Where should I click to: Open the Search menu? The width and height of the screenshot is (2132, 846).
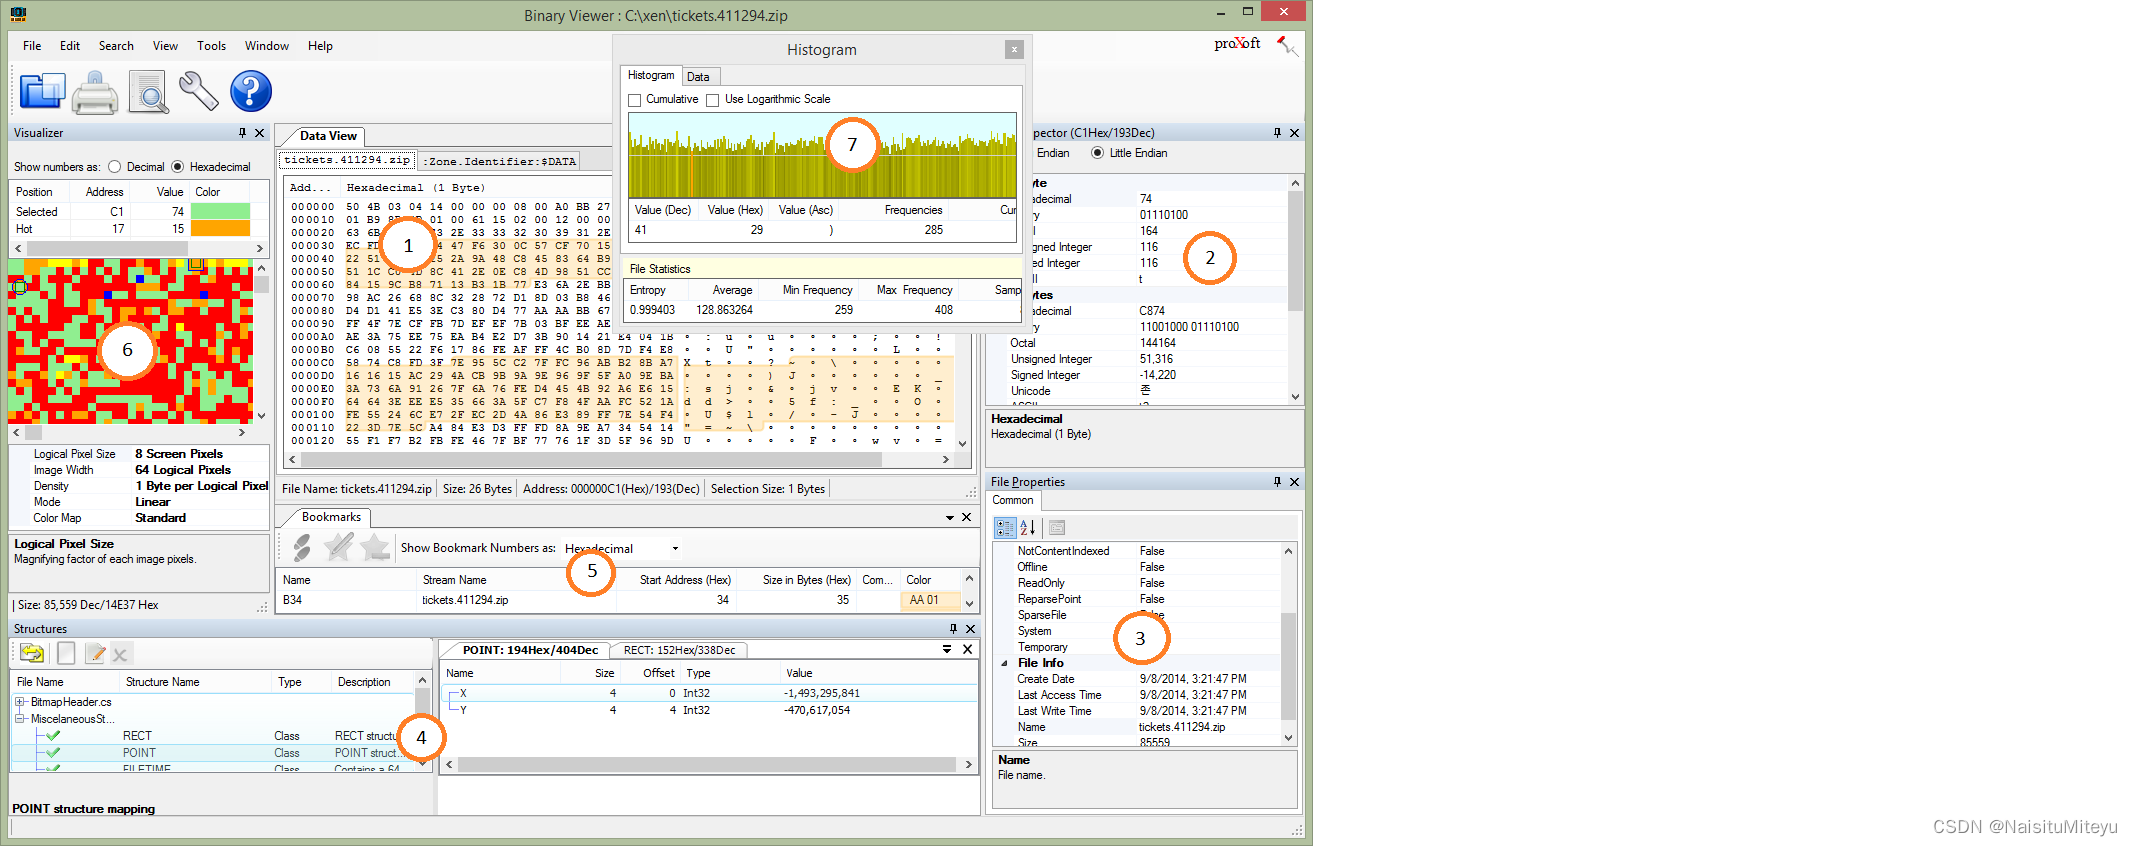point(116,46)
